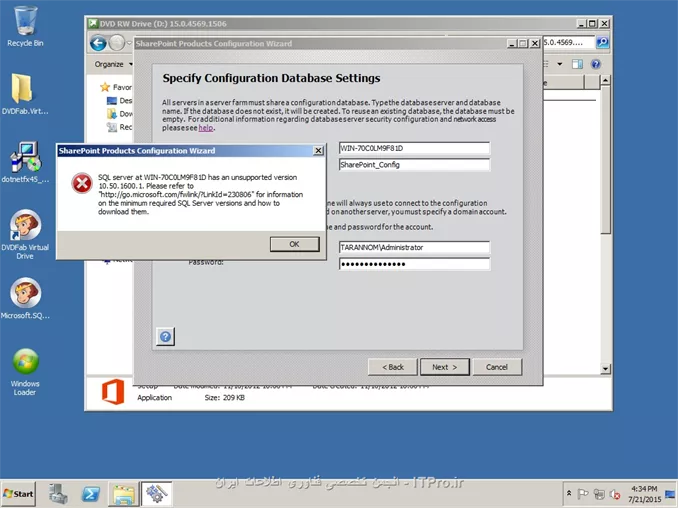
Task: Go to previous step with < Back
Action: 393,367
